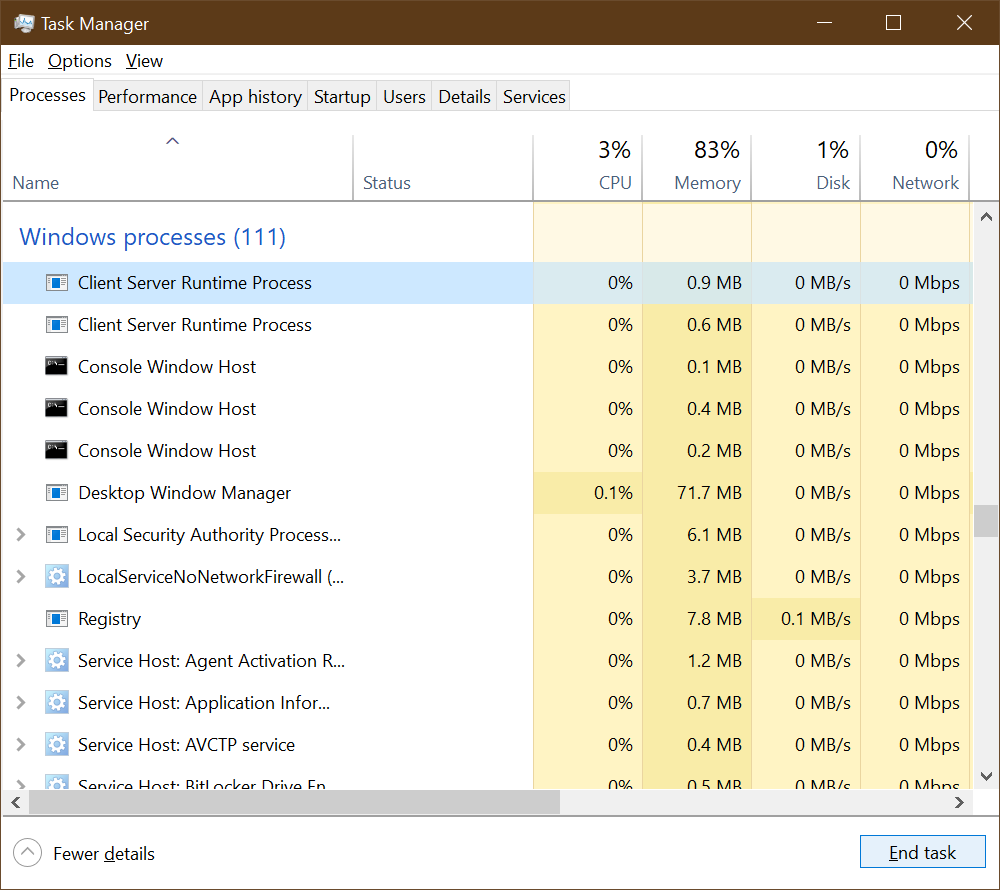Expand the LocalServiceNoNetworkFirewall group
This screenshot has height=890, width=1000.
20,577
